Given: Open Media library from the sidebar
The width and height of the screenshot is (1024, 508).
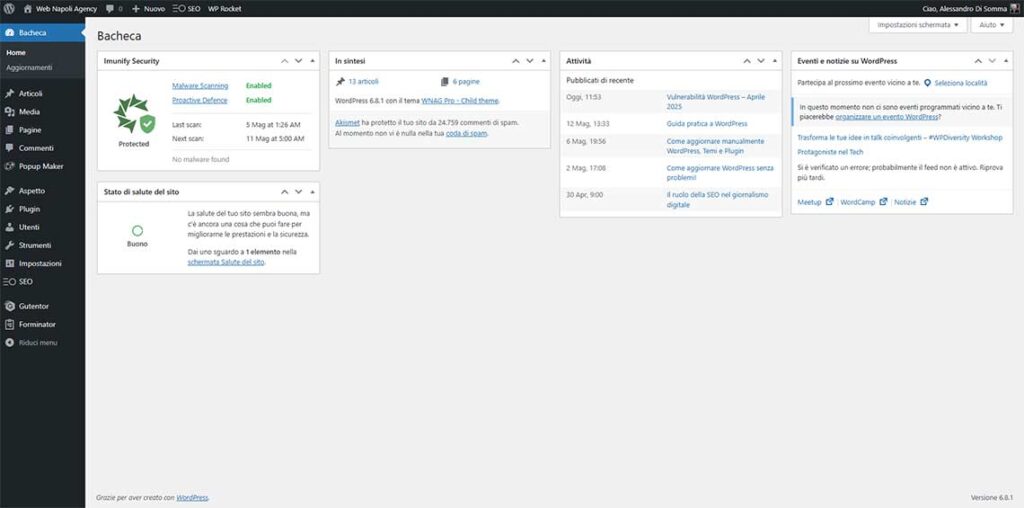Looking at the screenshot, I should coord(29,112).
